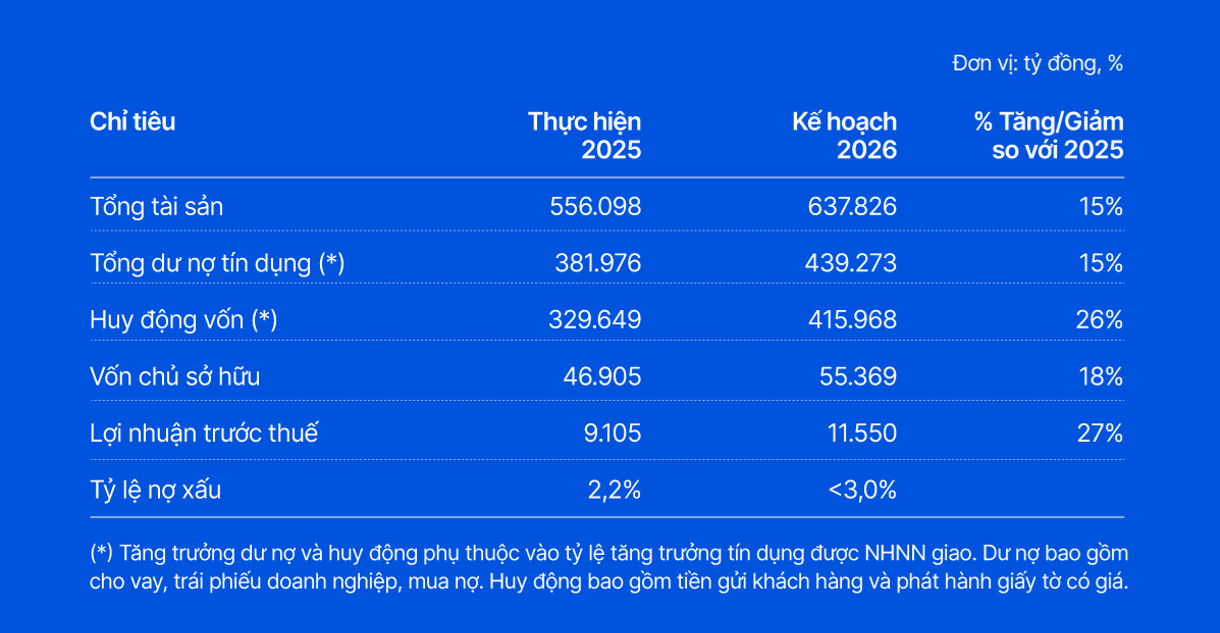Click the "Lợi nhuận trước thuế" row label
This screenshot has width=1220, height=633.
point(204,433)
